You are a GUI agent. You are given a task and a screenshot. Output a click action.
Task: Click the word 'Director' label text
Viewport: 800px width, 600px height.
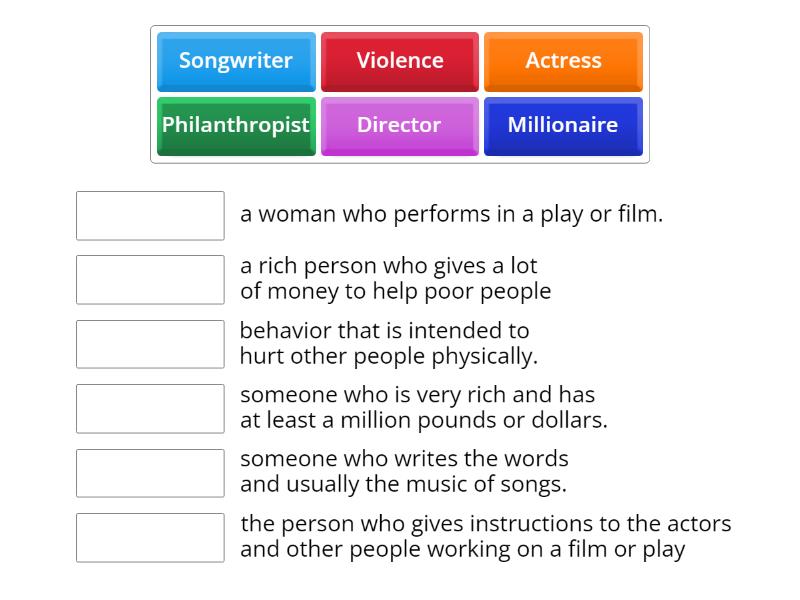click(x=399, y=124)
